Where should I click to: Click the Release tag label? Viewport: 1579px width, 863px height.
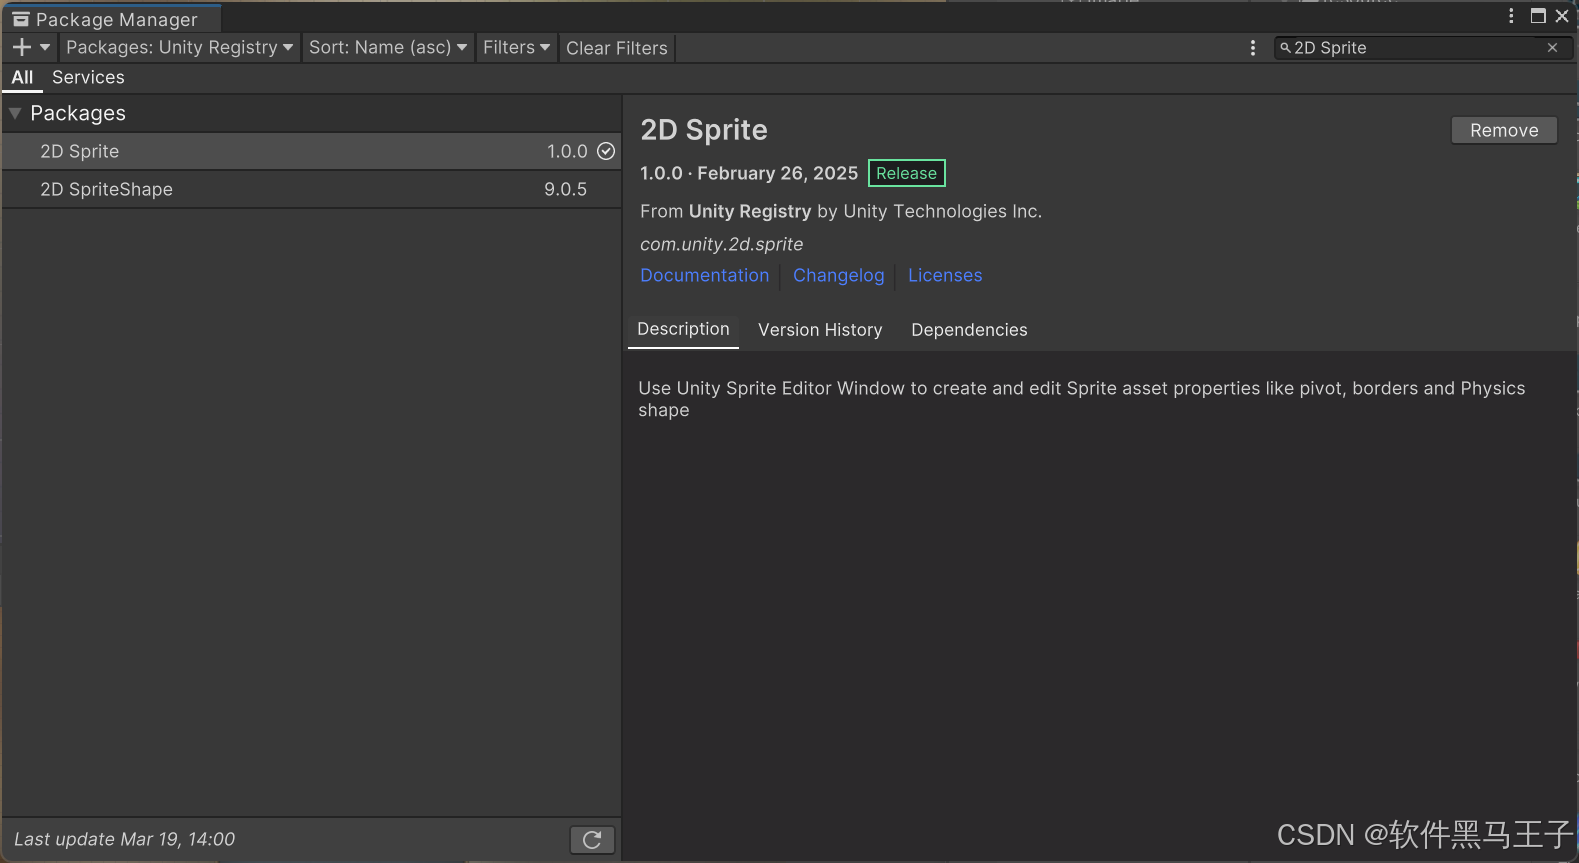[x=906, y=173]
